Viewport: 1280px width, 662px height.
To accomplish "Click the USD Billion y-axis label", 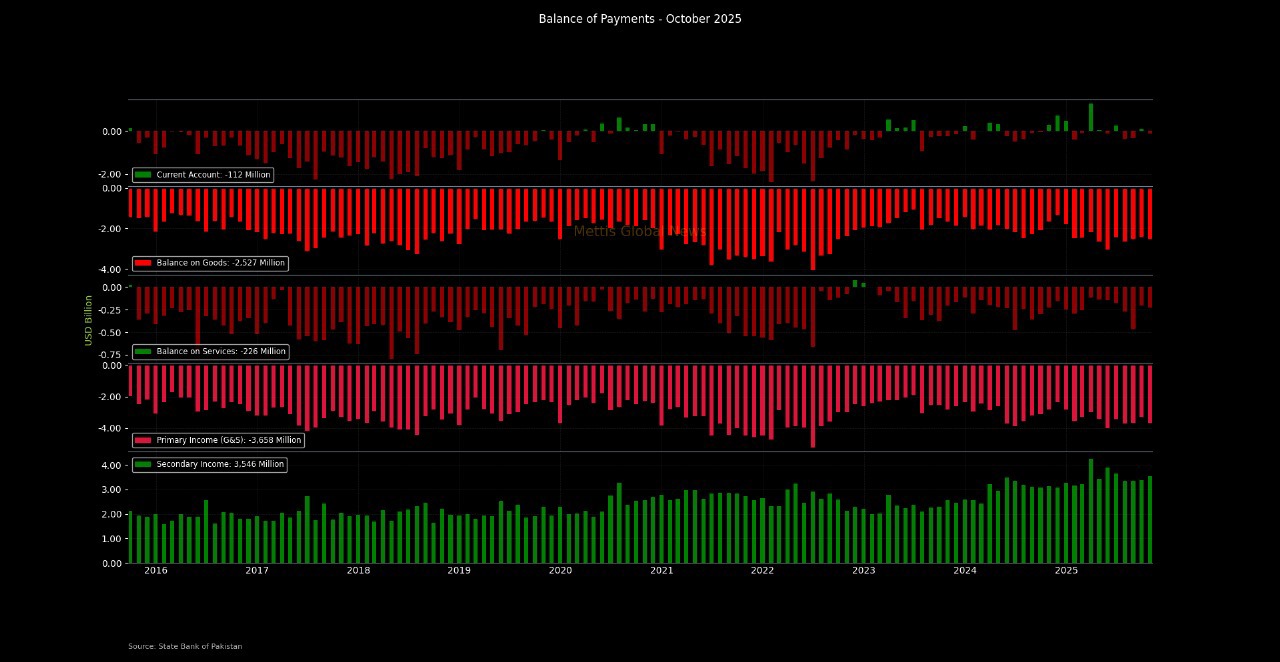I will pos(89,320).
